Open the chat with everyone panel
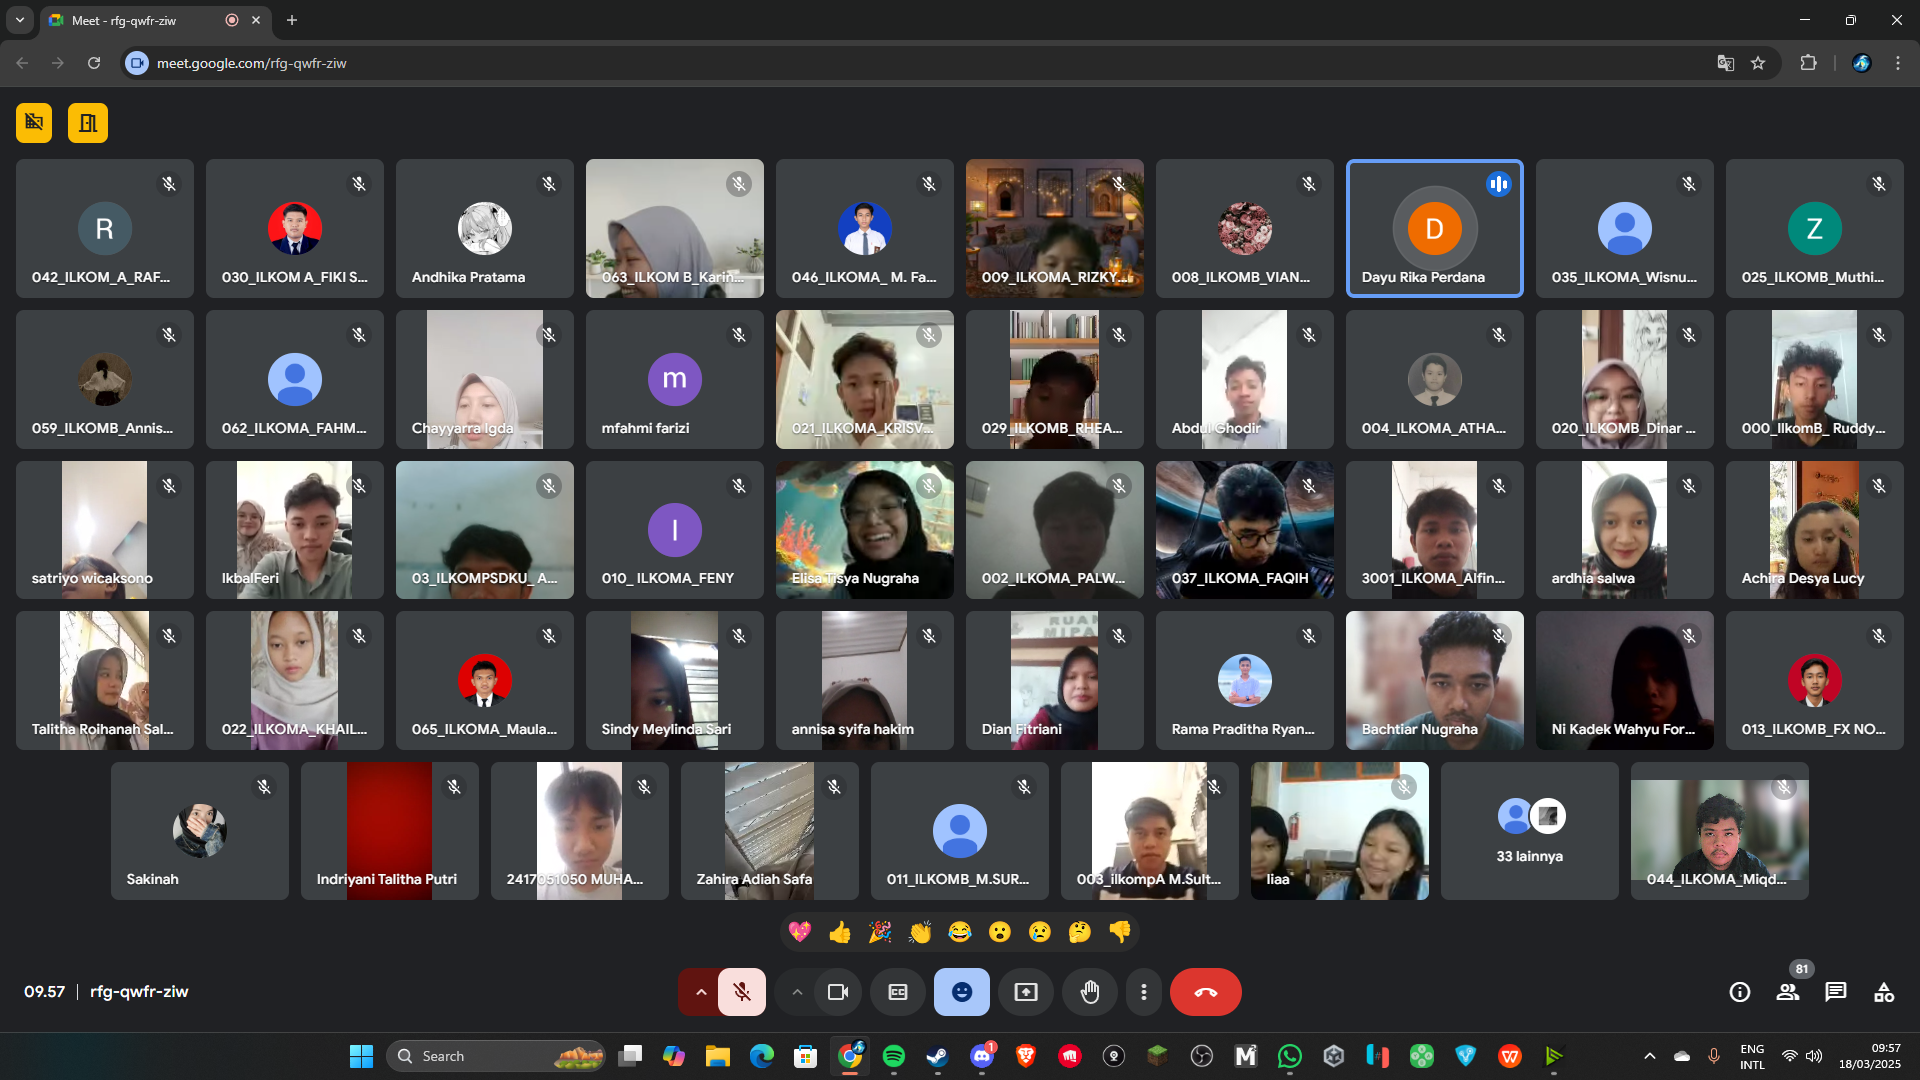Screen dimensions: 1920x1080 click(x=1836, y=992)
